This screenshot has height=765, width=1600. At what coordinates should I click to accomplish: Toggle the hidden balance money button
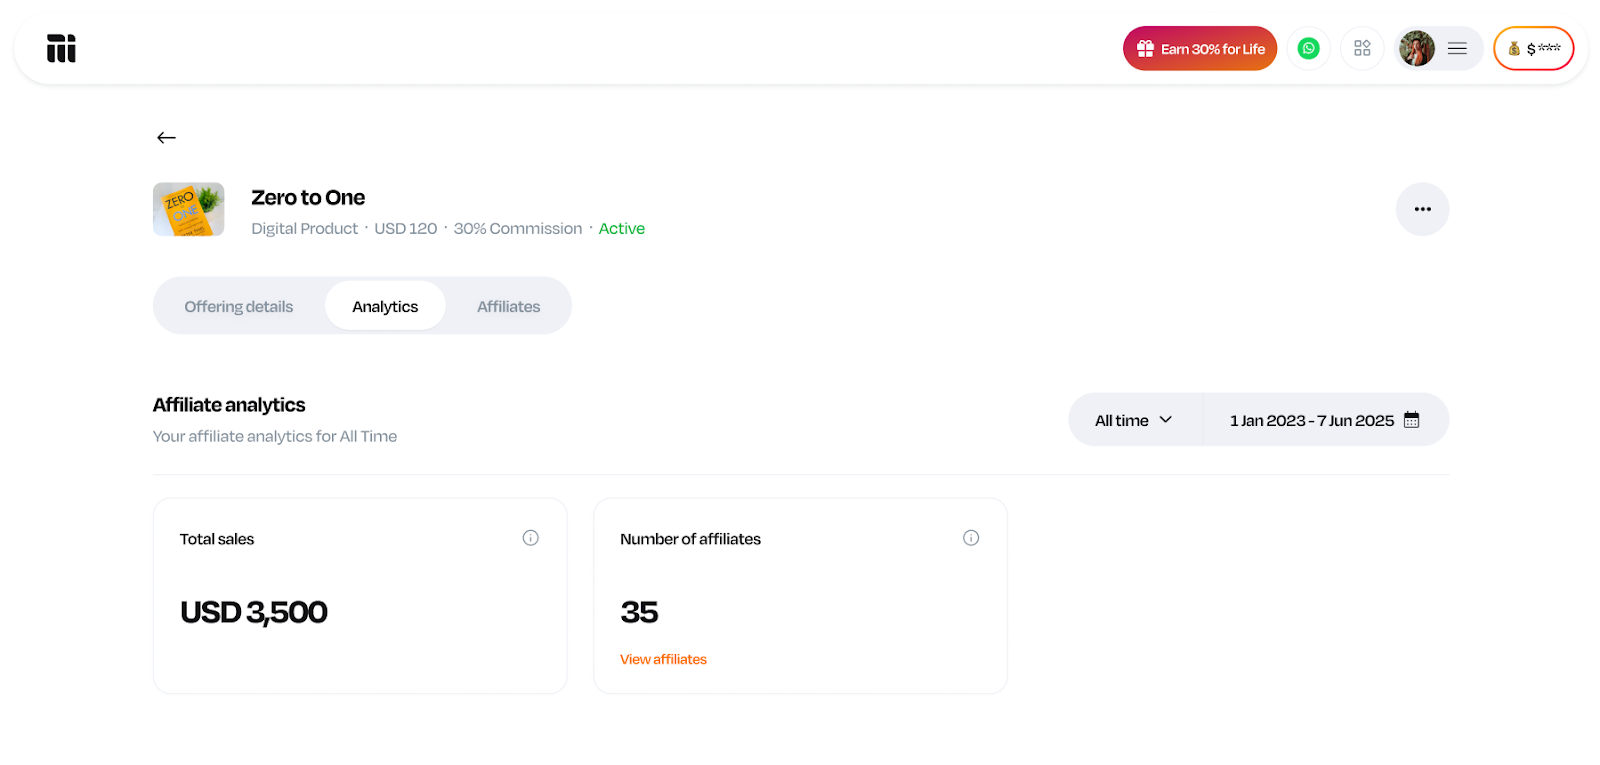pyautogui.click(x=1533, y=48)
